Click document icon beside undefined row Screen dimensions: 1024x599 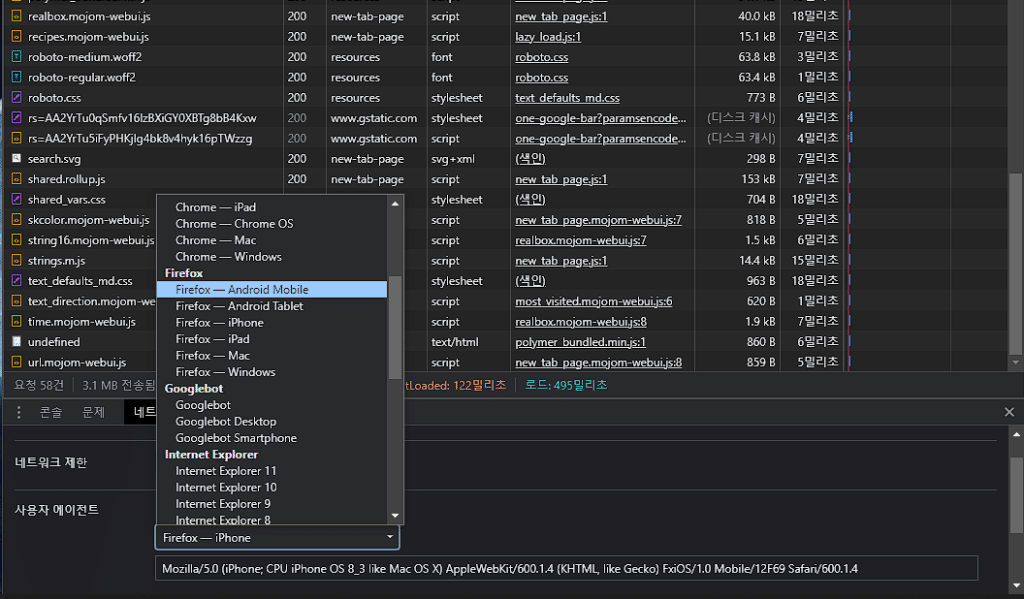[16, 342]
